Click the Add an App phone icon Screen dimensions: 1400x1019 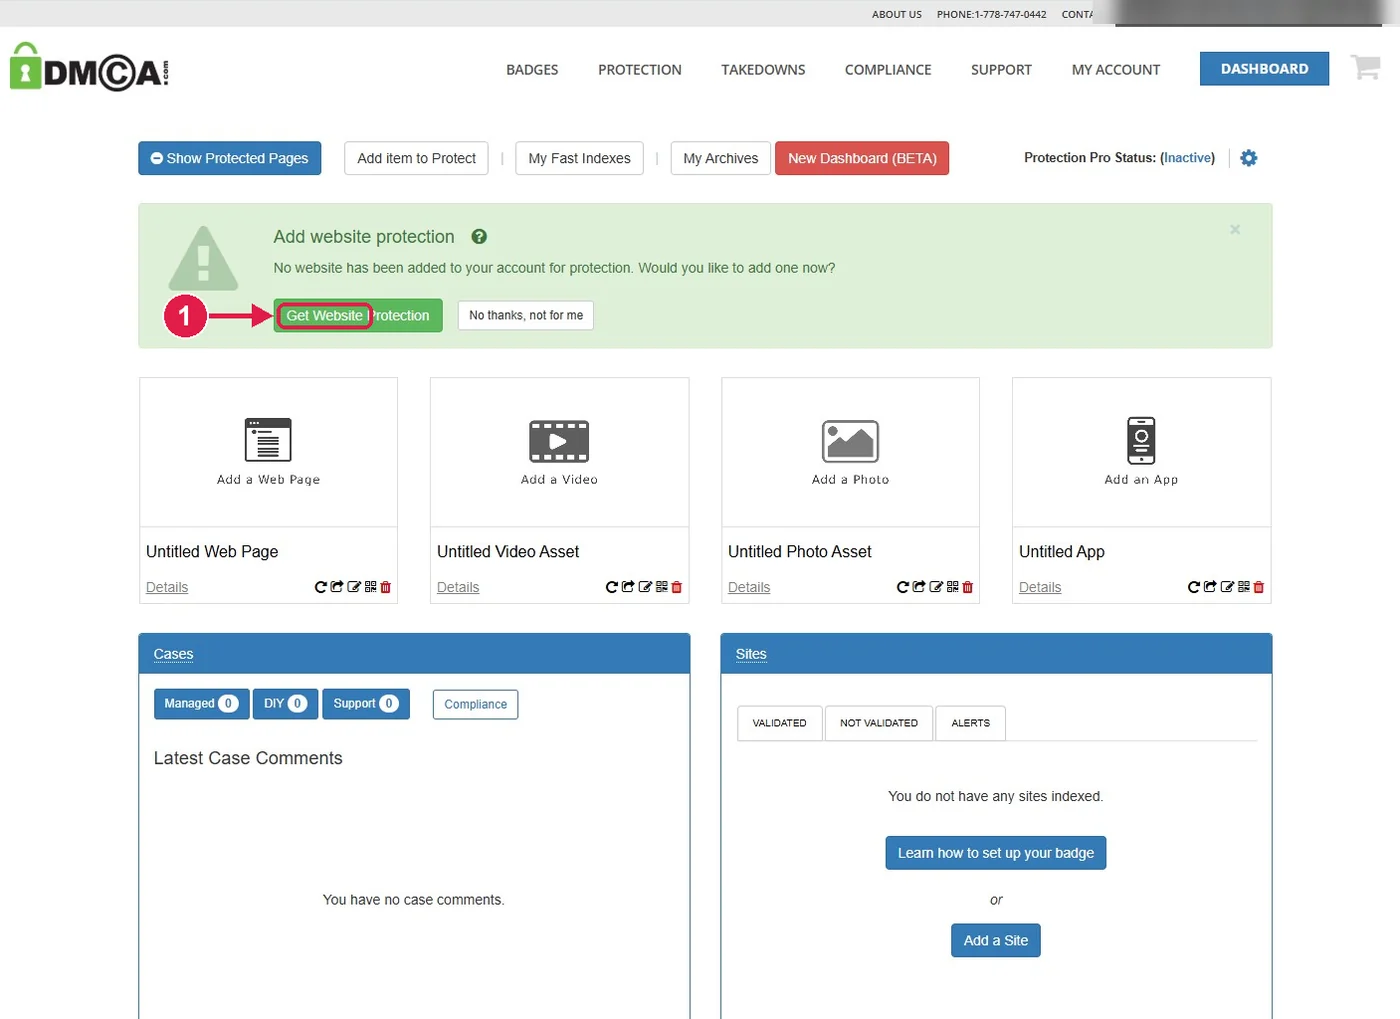point(1141,440)
